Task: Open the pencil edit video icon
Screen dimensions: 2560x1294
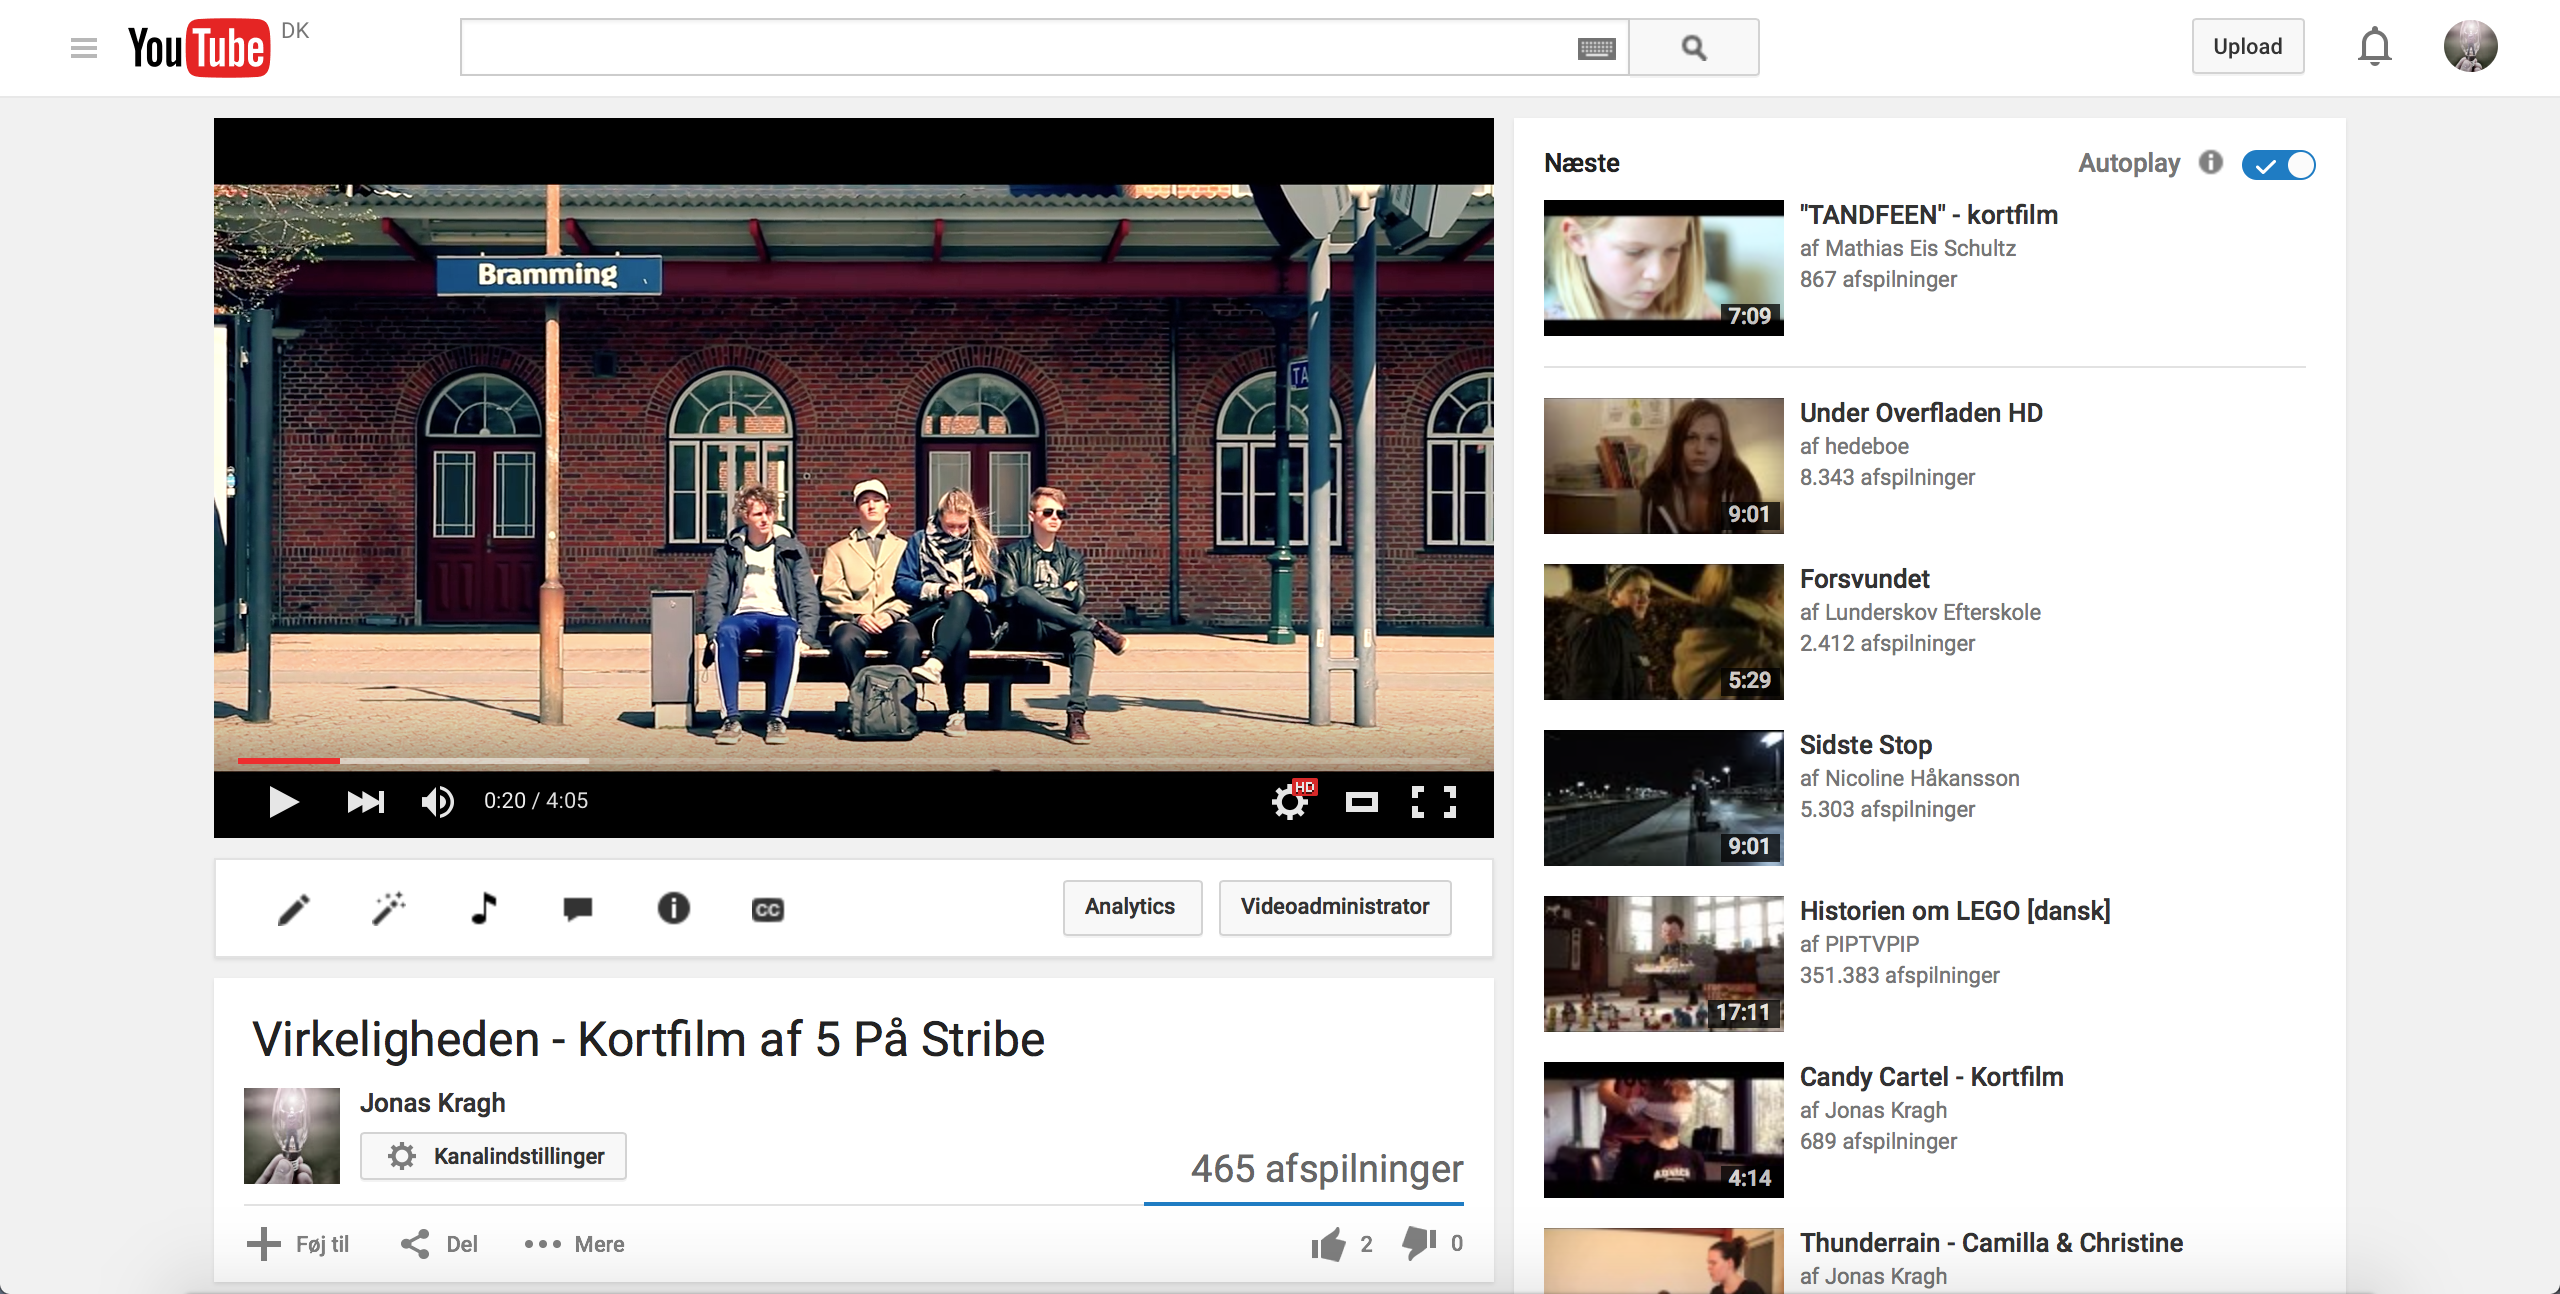Action: [x=294, y=909]
